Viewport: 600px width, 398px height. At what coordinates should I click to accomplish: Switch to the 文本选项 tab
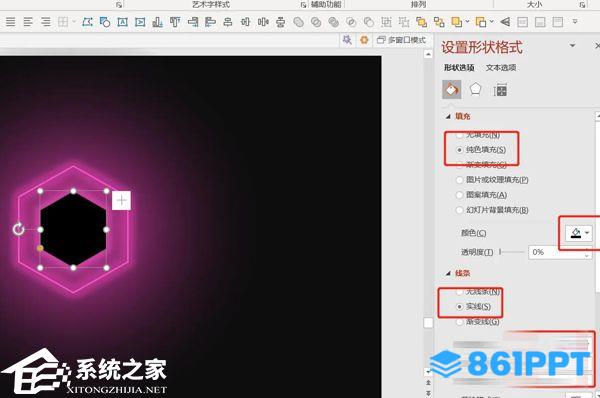[501, 68]
